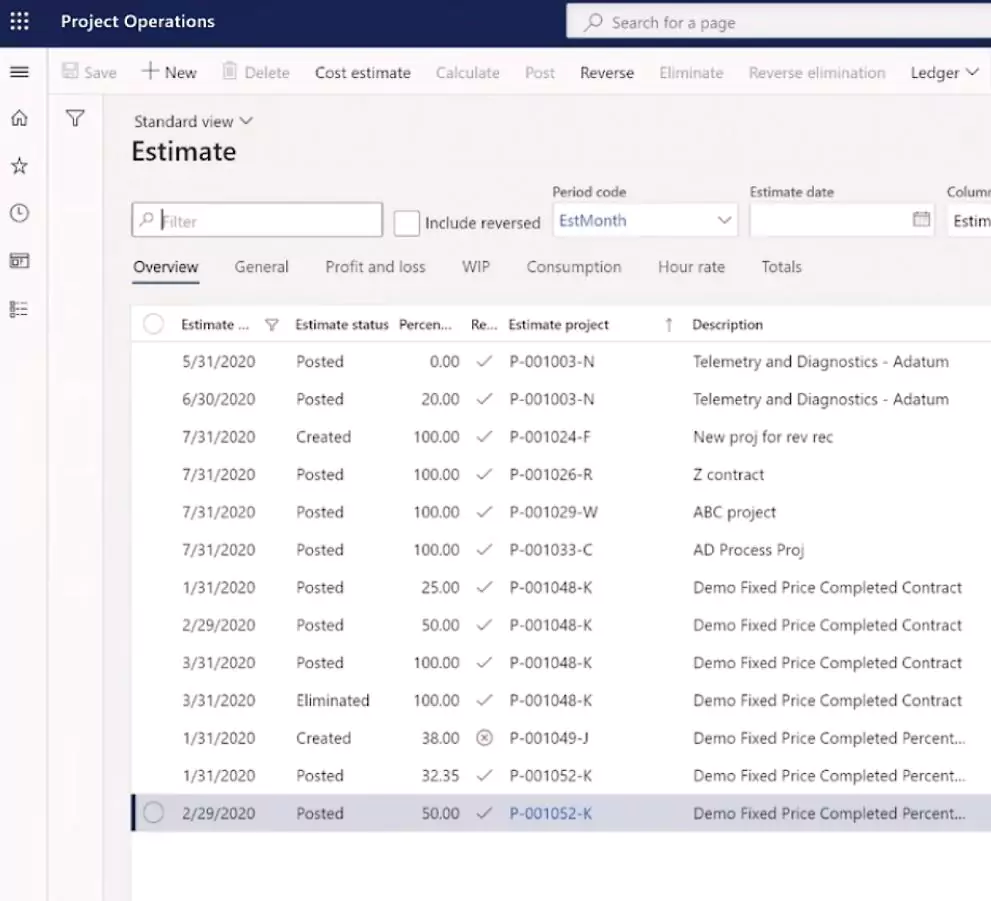The width and height of the screenshot is (991, 901).
Task: Expand the Ledger menu
Action: pos(944,73)
